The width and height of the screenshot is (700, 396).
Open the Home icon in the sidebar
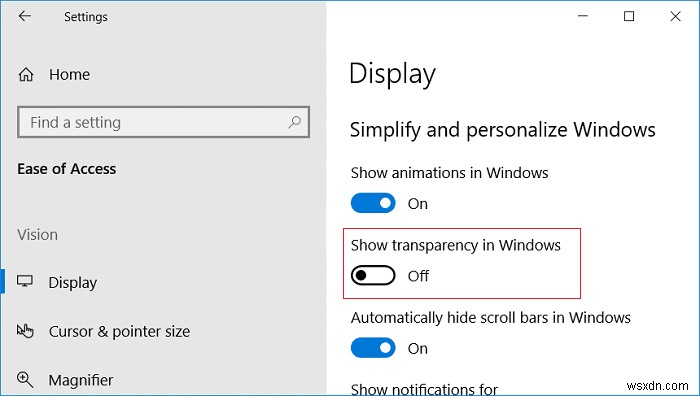(26, 74)
